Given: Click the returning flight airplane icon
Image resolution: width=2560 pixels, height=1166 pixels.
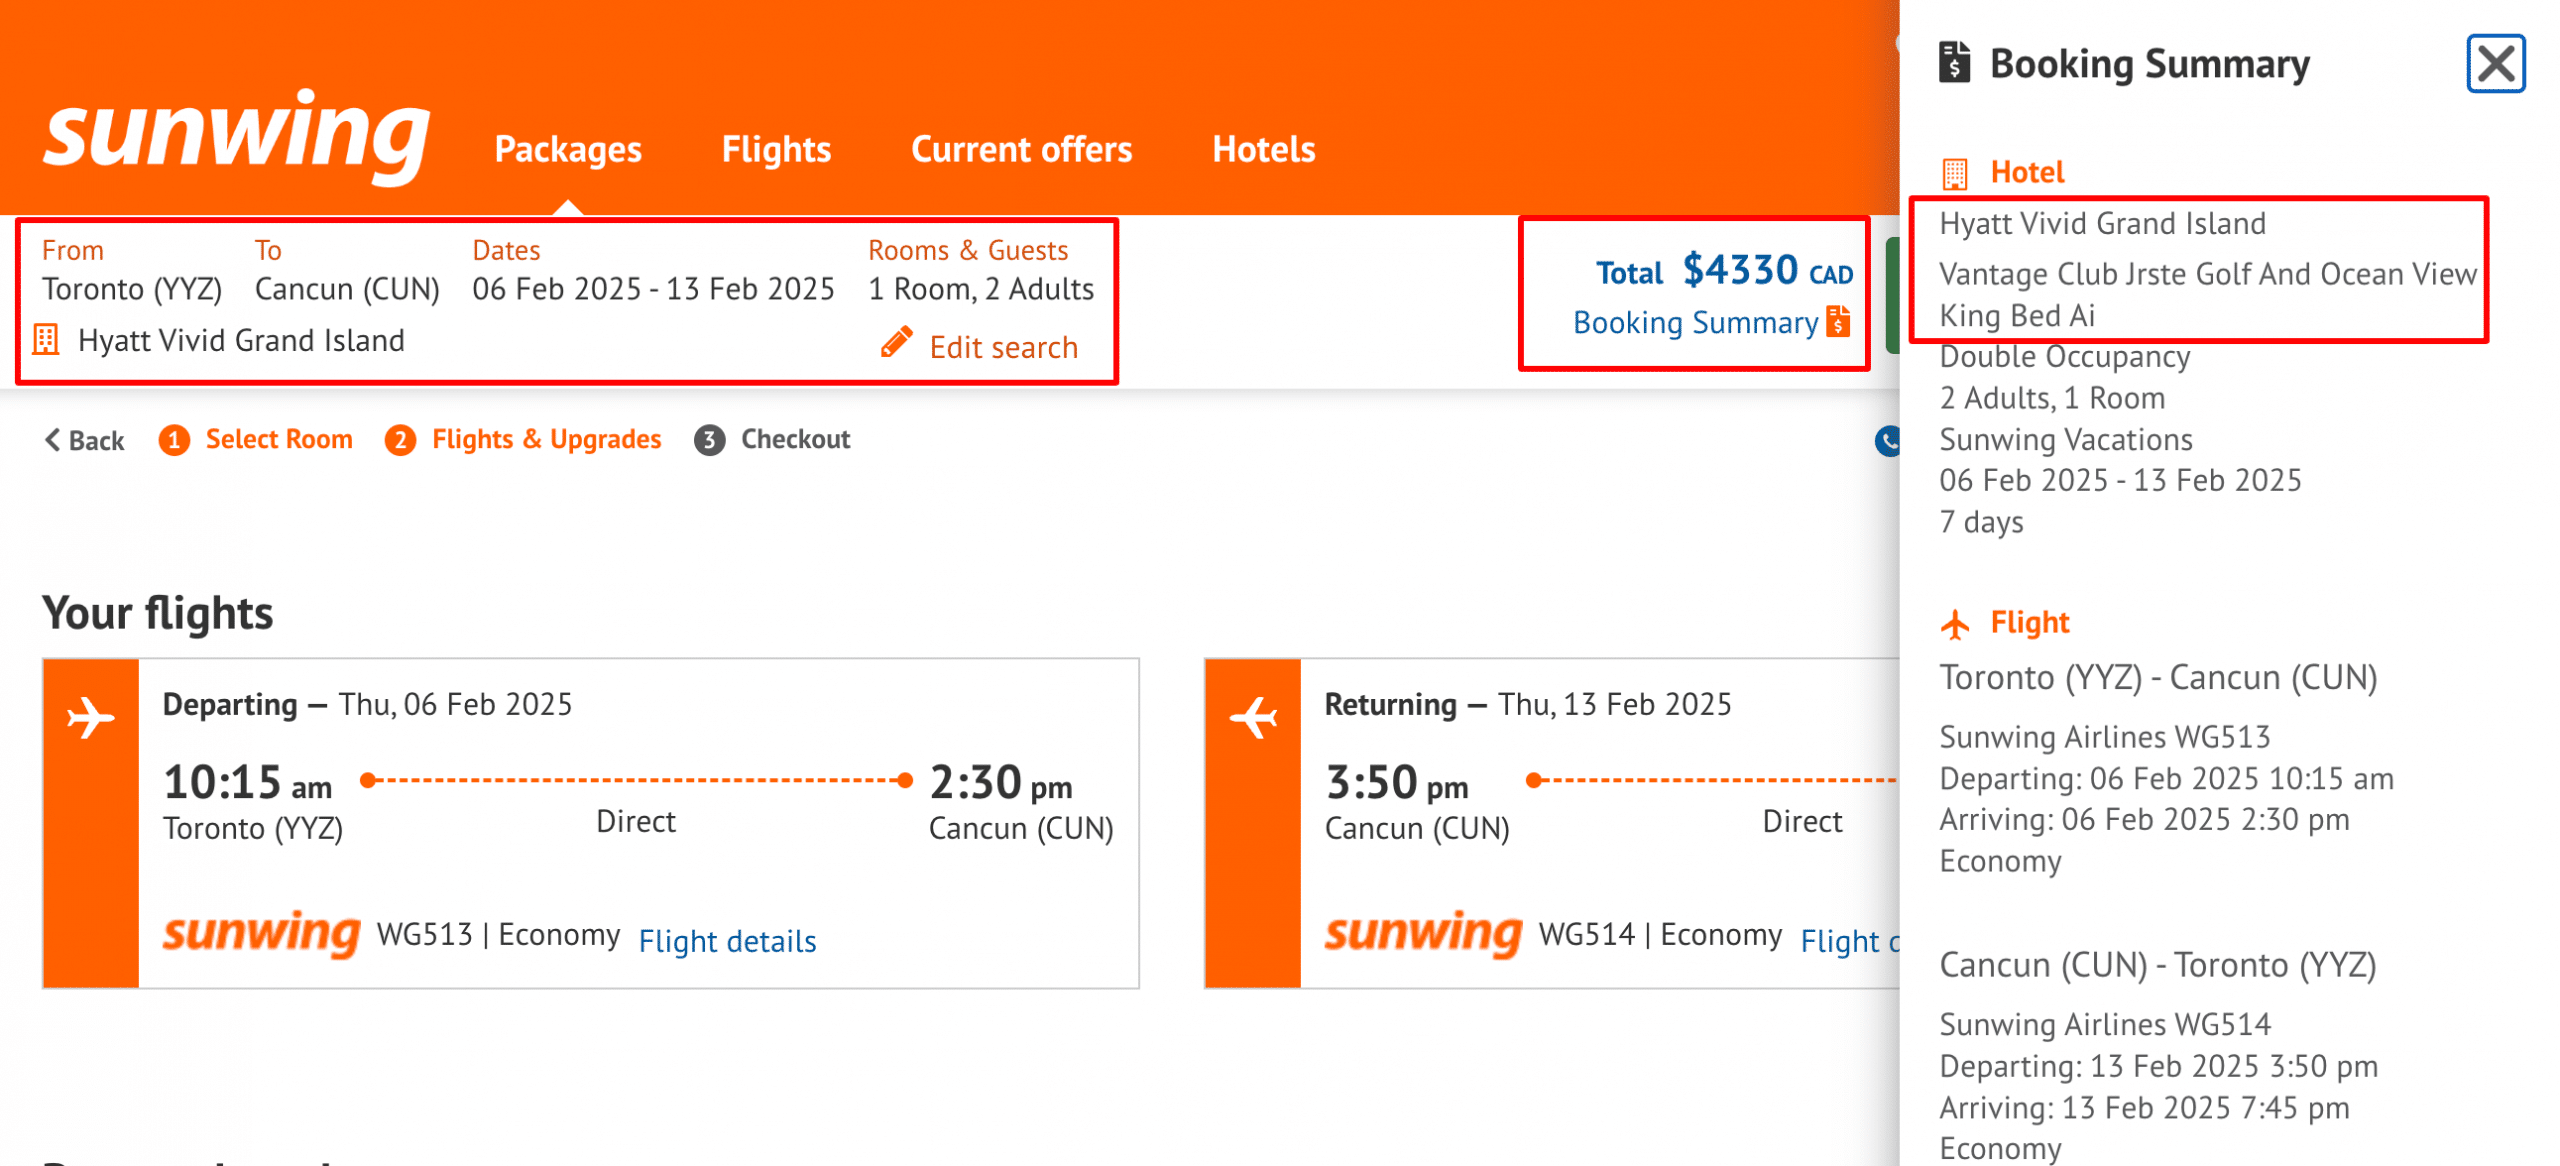Looking at the screenshot, I should pos(1253,718).
